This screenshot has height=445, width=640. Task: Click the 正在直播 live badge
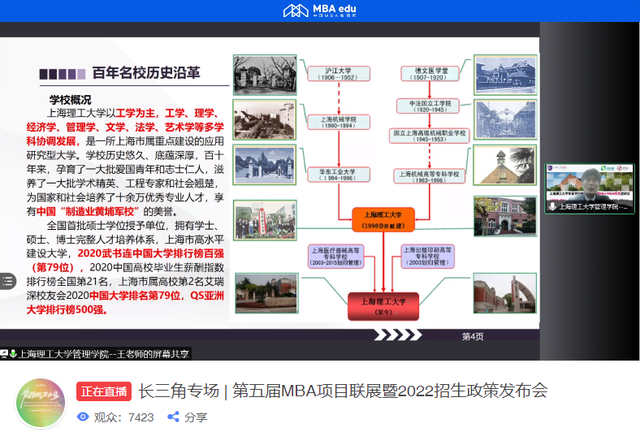click(104, 392)
